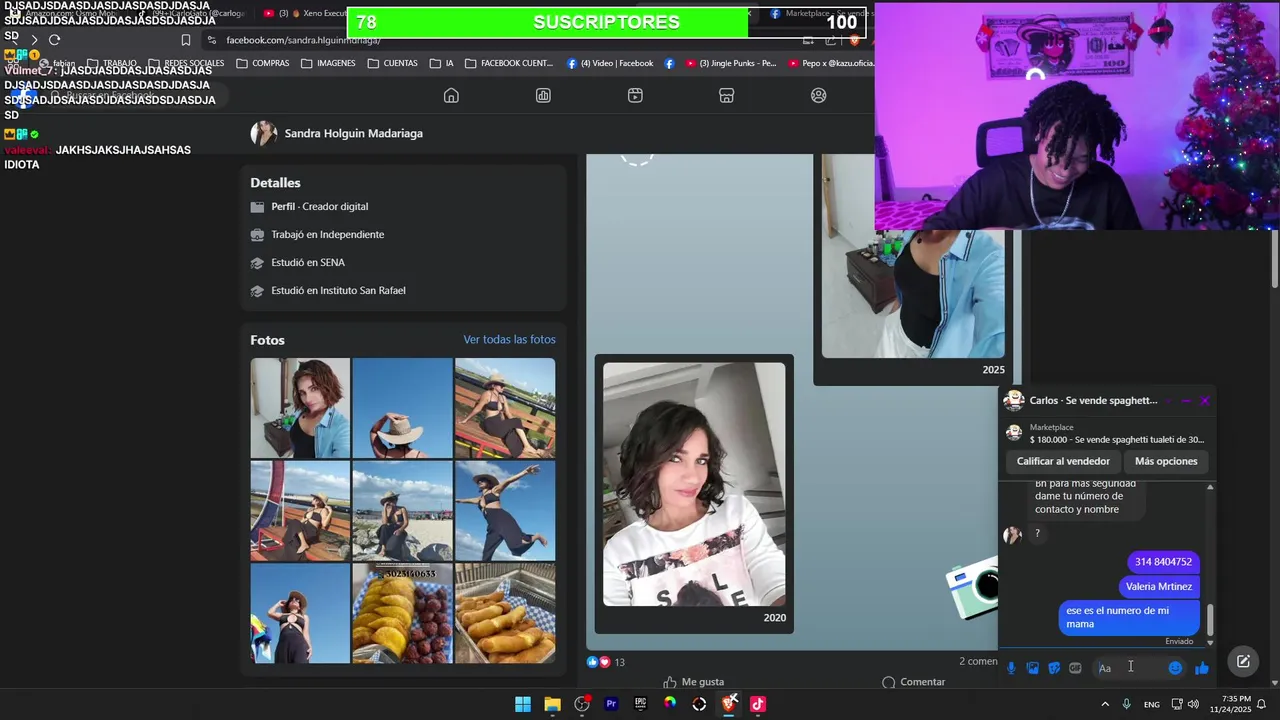Click the Estudió en SENA detail
1280x720 pixels.
308,262
